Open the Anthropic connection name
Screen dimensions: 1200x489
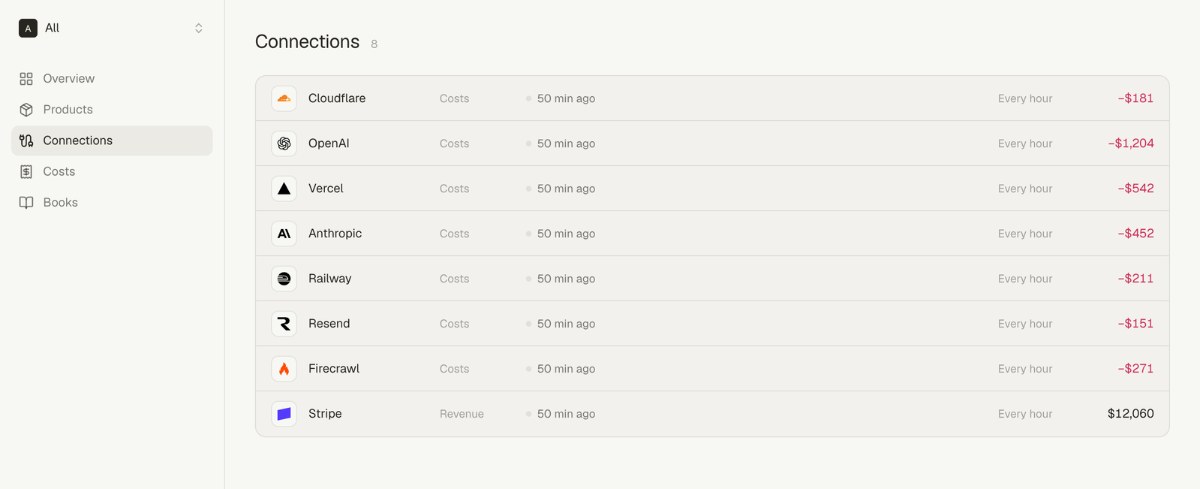point(335,233)
